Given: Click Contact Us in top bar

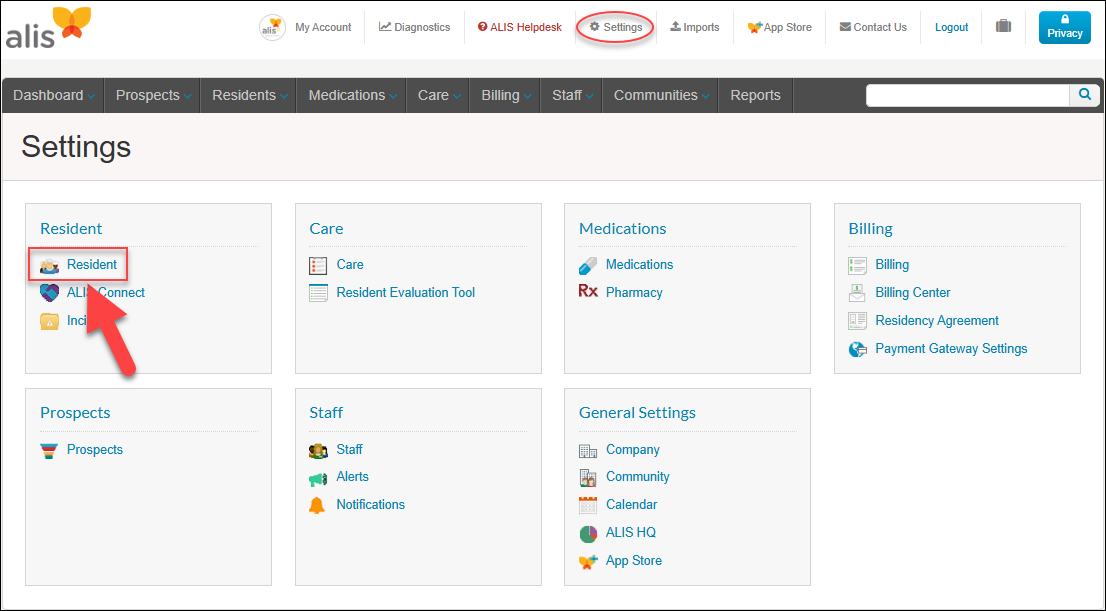Looking at the screenshot, I should click(x=873, y=28).
